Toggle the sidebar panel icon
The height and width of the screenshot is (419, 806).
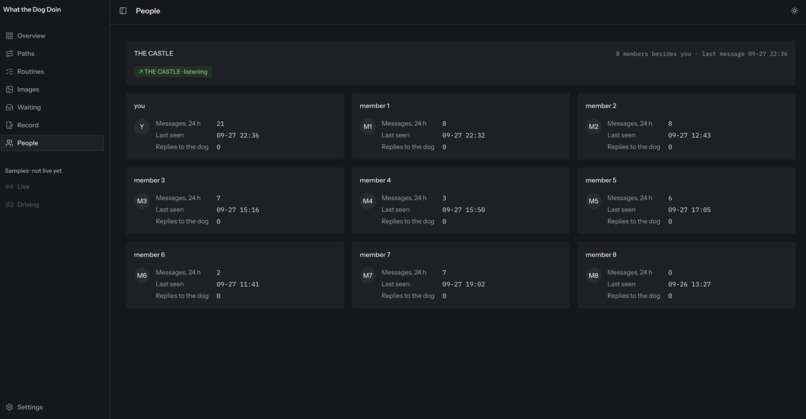click(123, 11)
